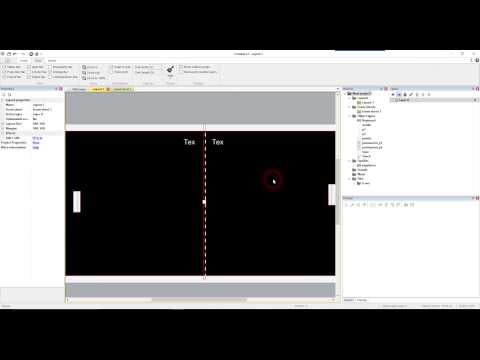Expand the Layout Size property
The image size is (480, 360).
[x=3, y=124]
